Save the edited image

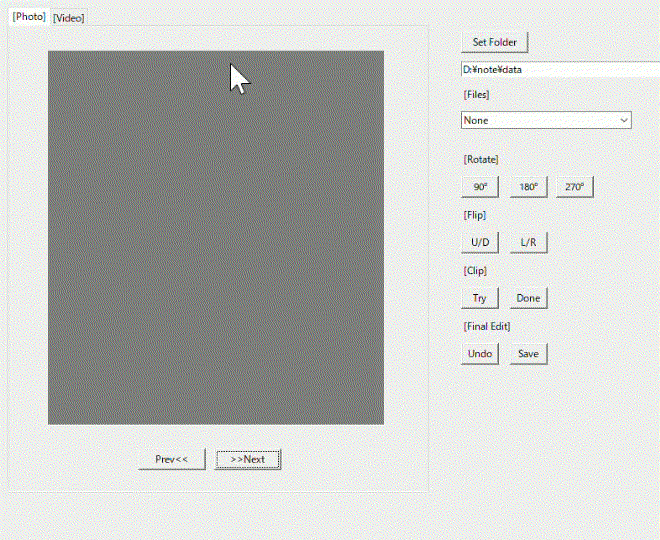pyautogui.click(x=528, y=354)
